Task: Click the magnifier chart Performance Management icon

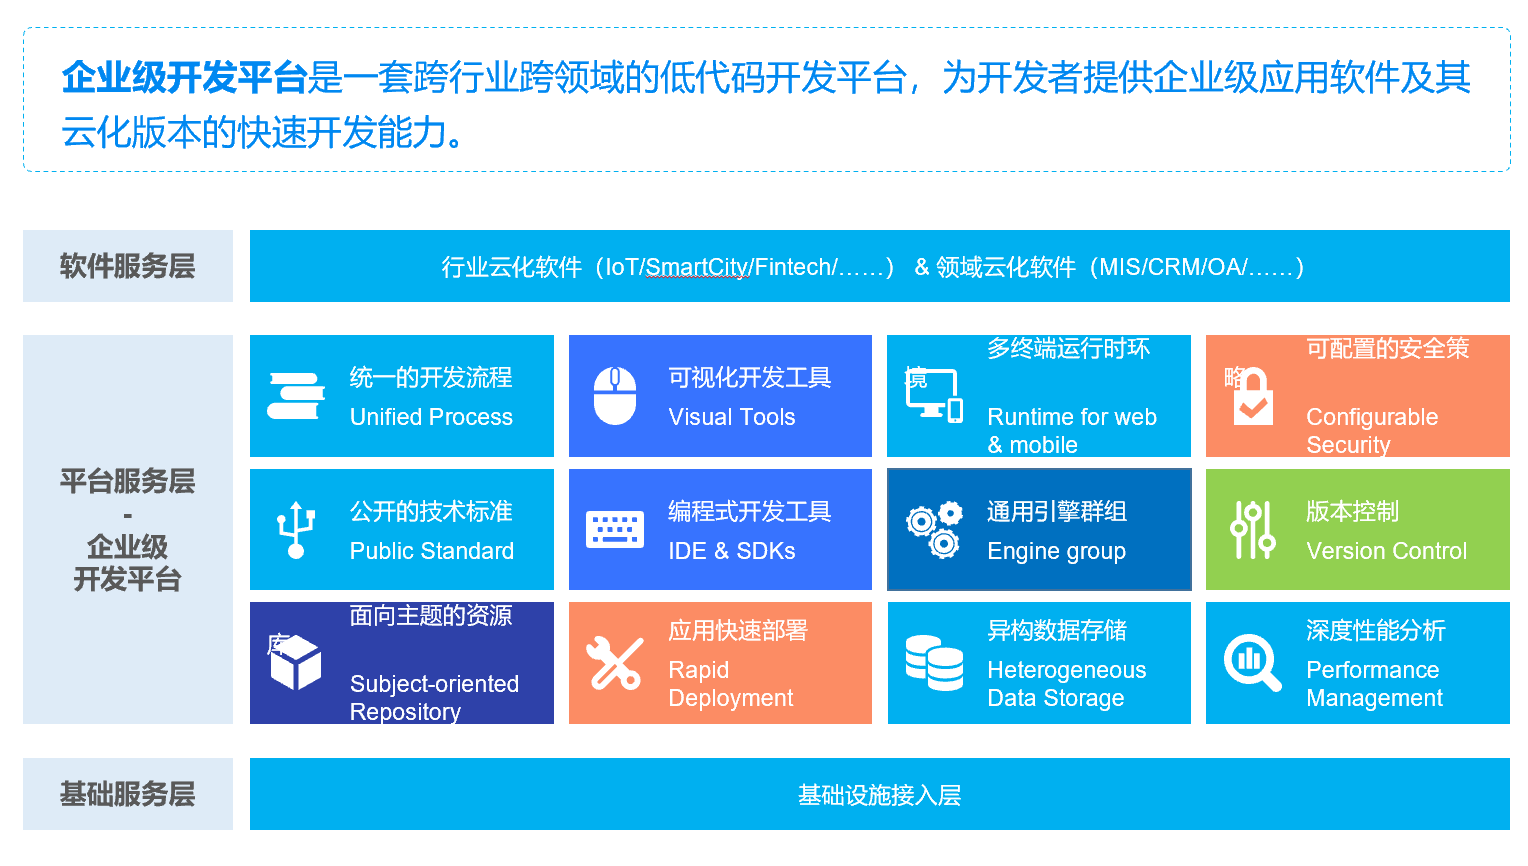Action: [1253, 663]
